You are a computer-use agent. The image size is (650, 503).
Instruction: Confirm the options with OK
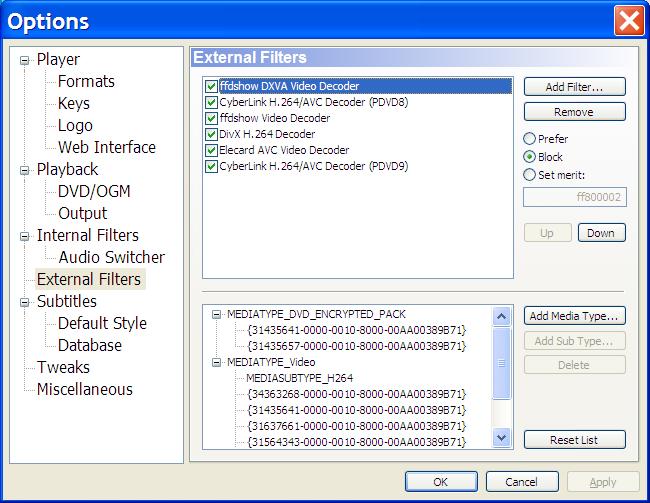click(441, 482)
